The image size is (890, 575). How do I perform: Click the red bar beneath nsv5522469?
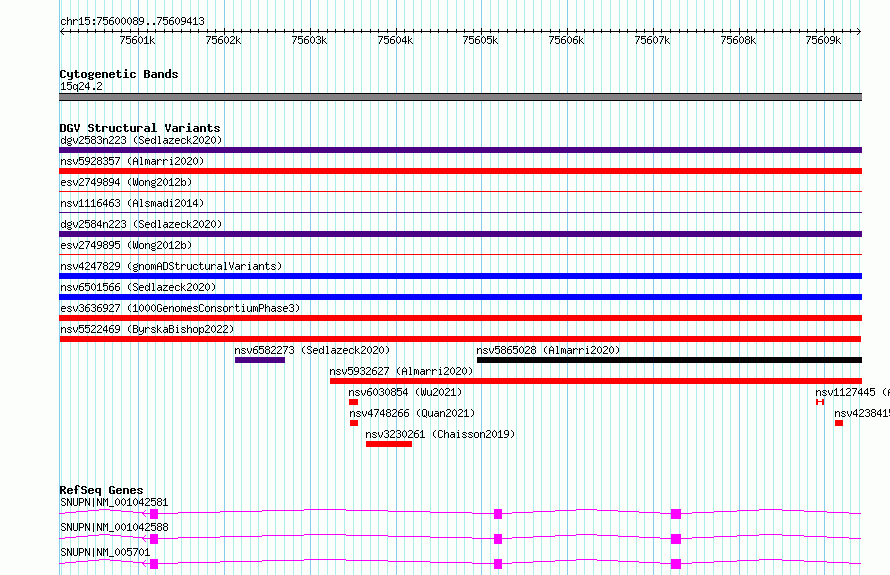pos(460,339)
